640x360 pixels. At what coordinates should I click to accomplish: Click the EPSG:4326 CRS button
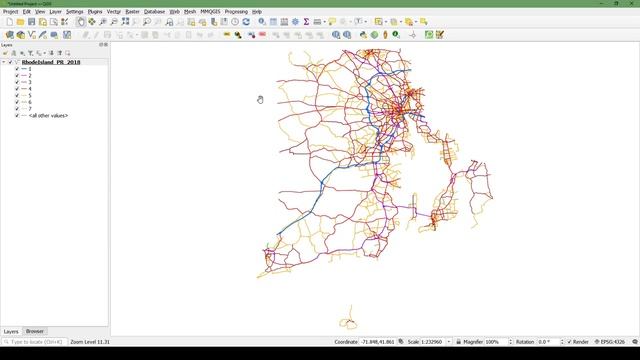coord(610,342)
